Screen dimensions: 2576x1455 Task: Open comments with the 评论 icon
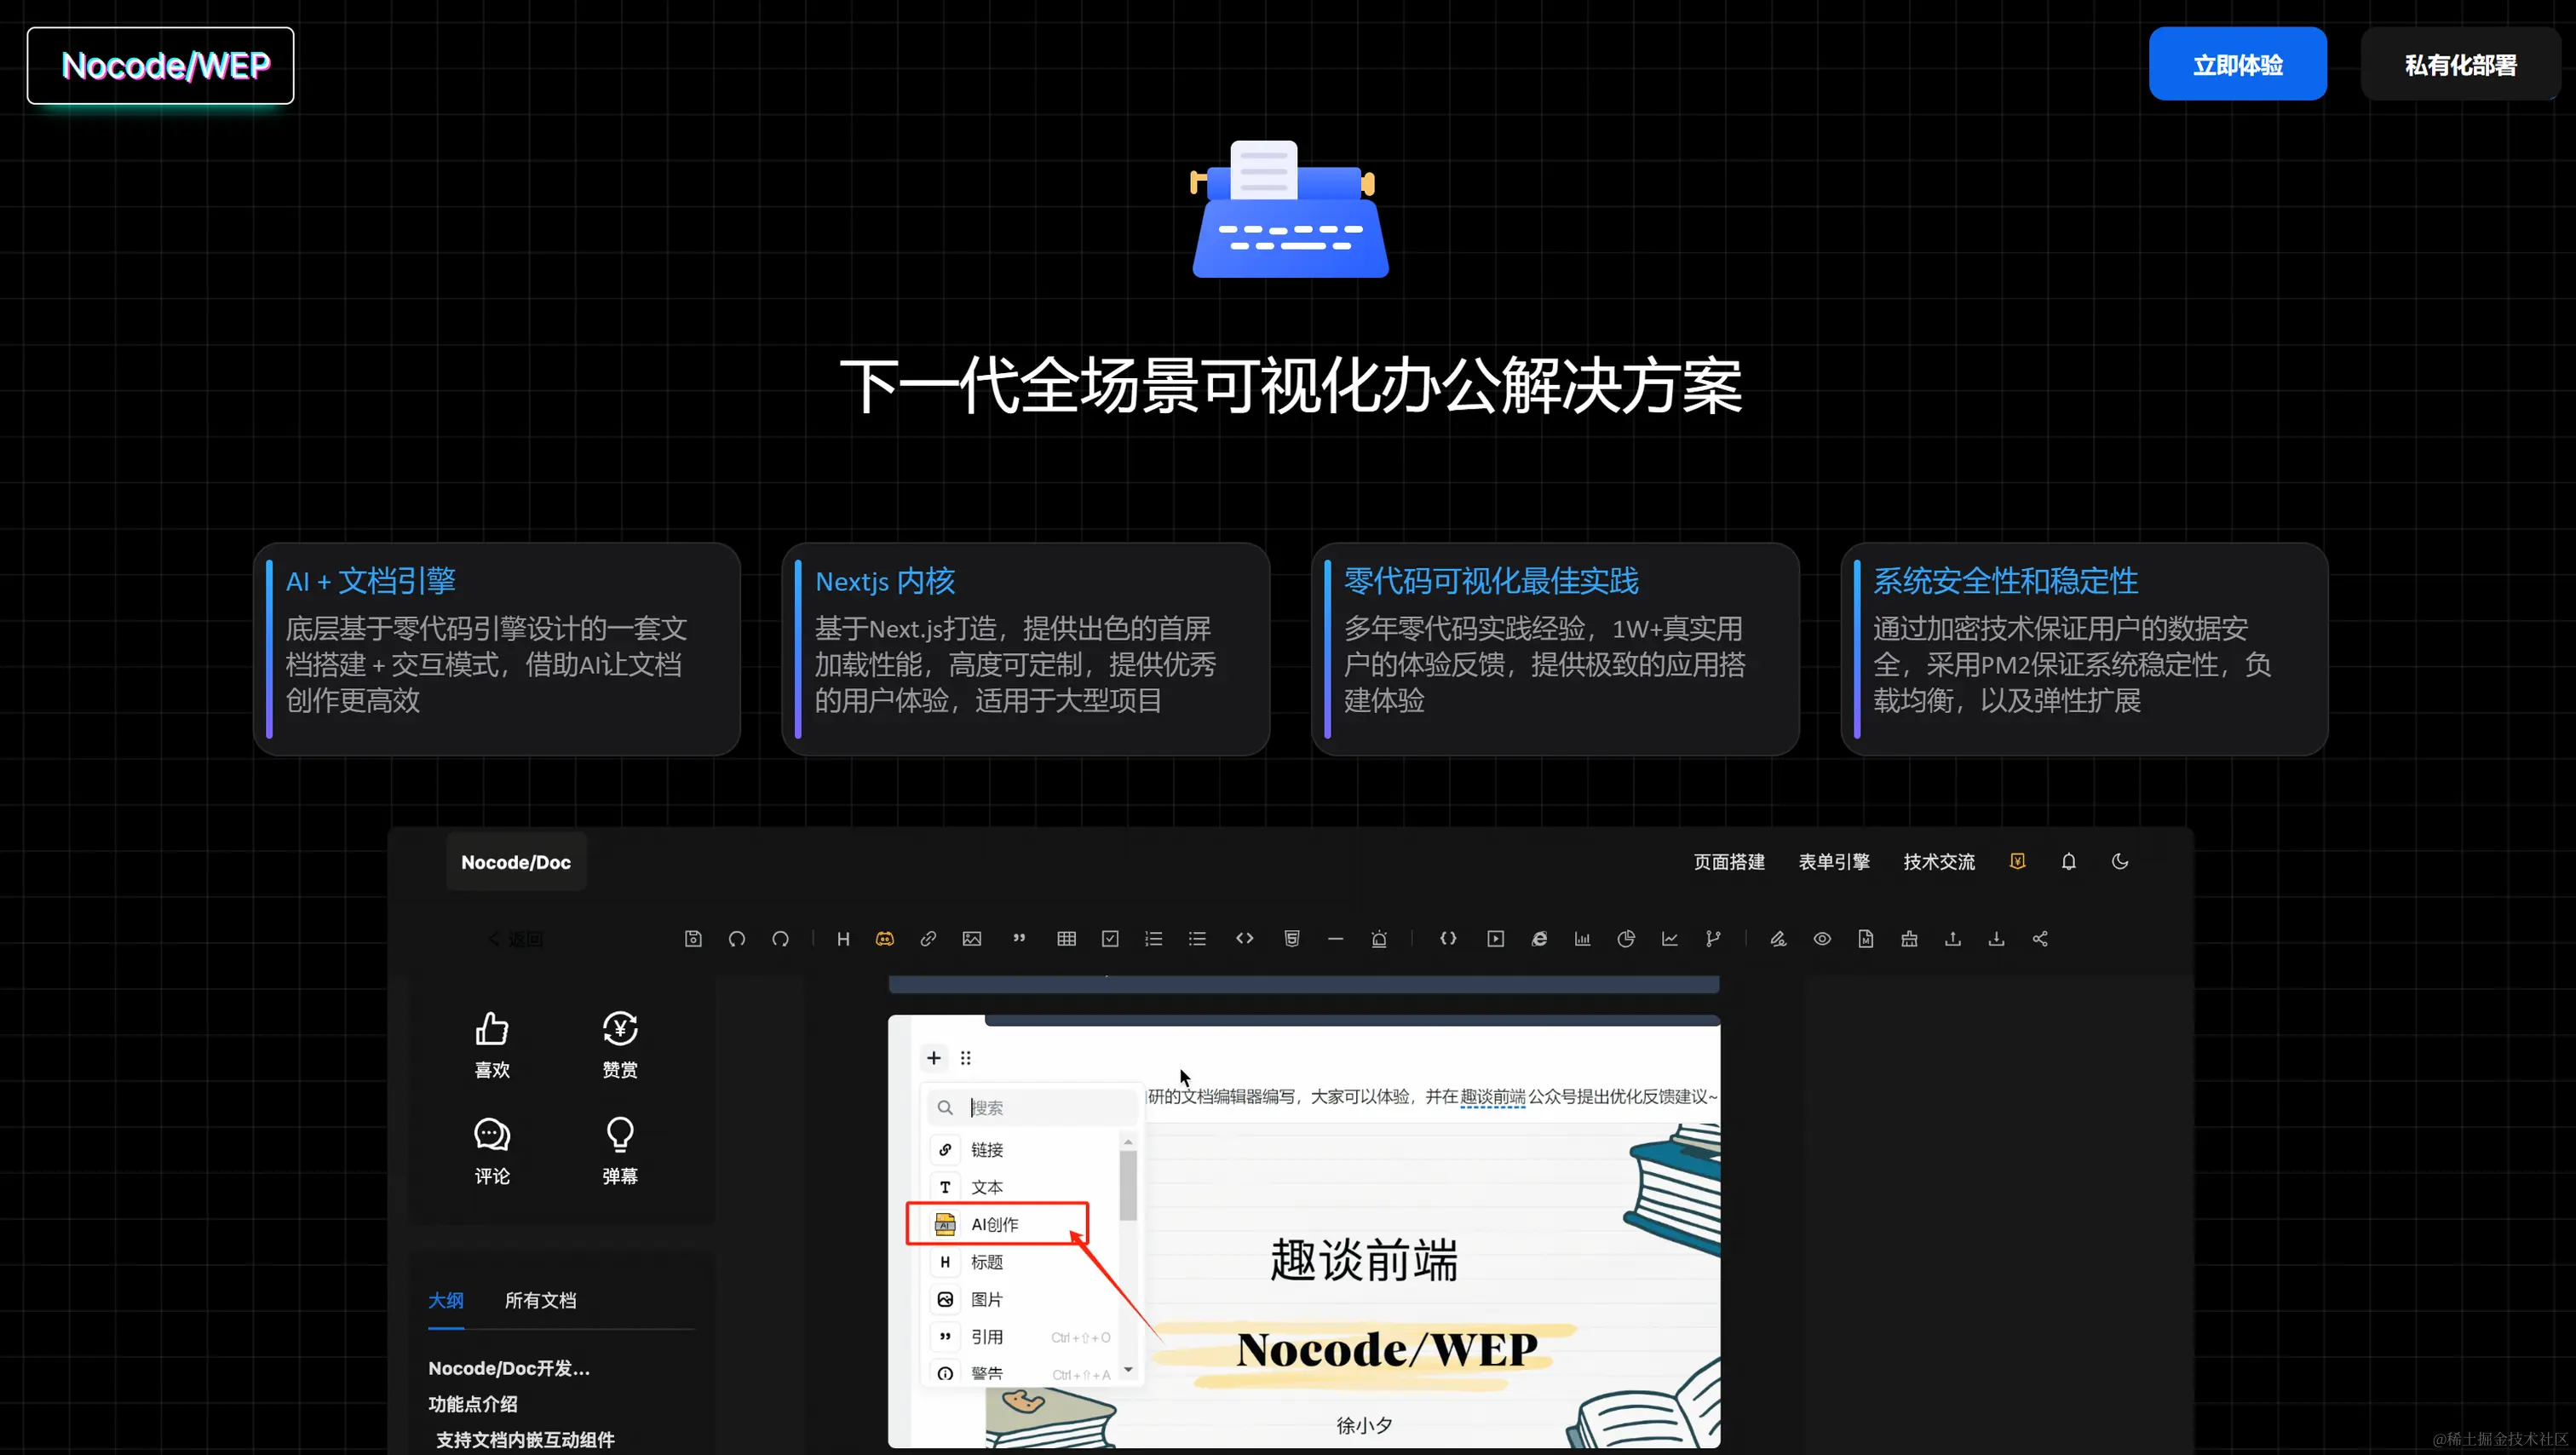(x=491, y=1150)
